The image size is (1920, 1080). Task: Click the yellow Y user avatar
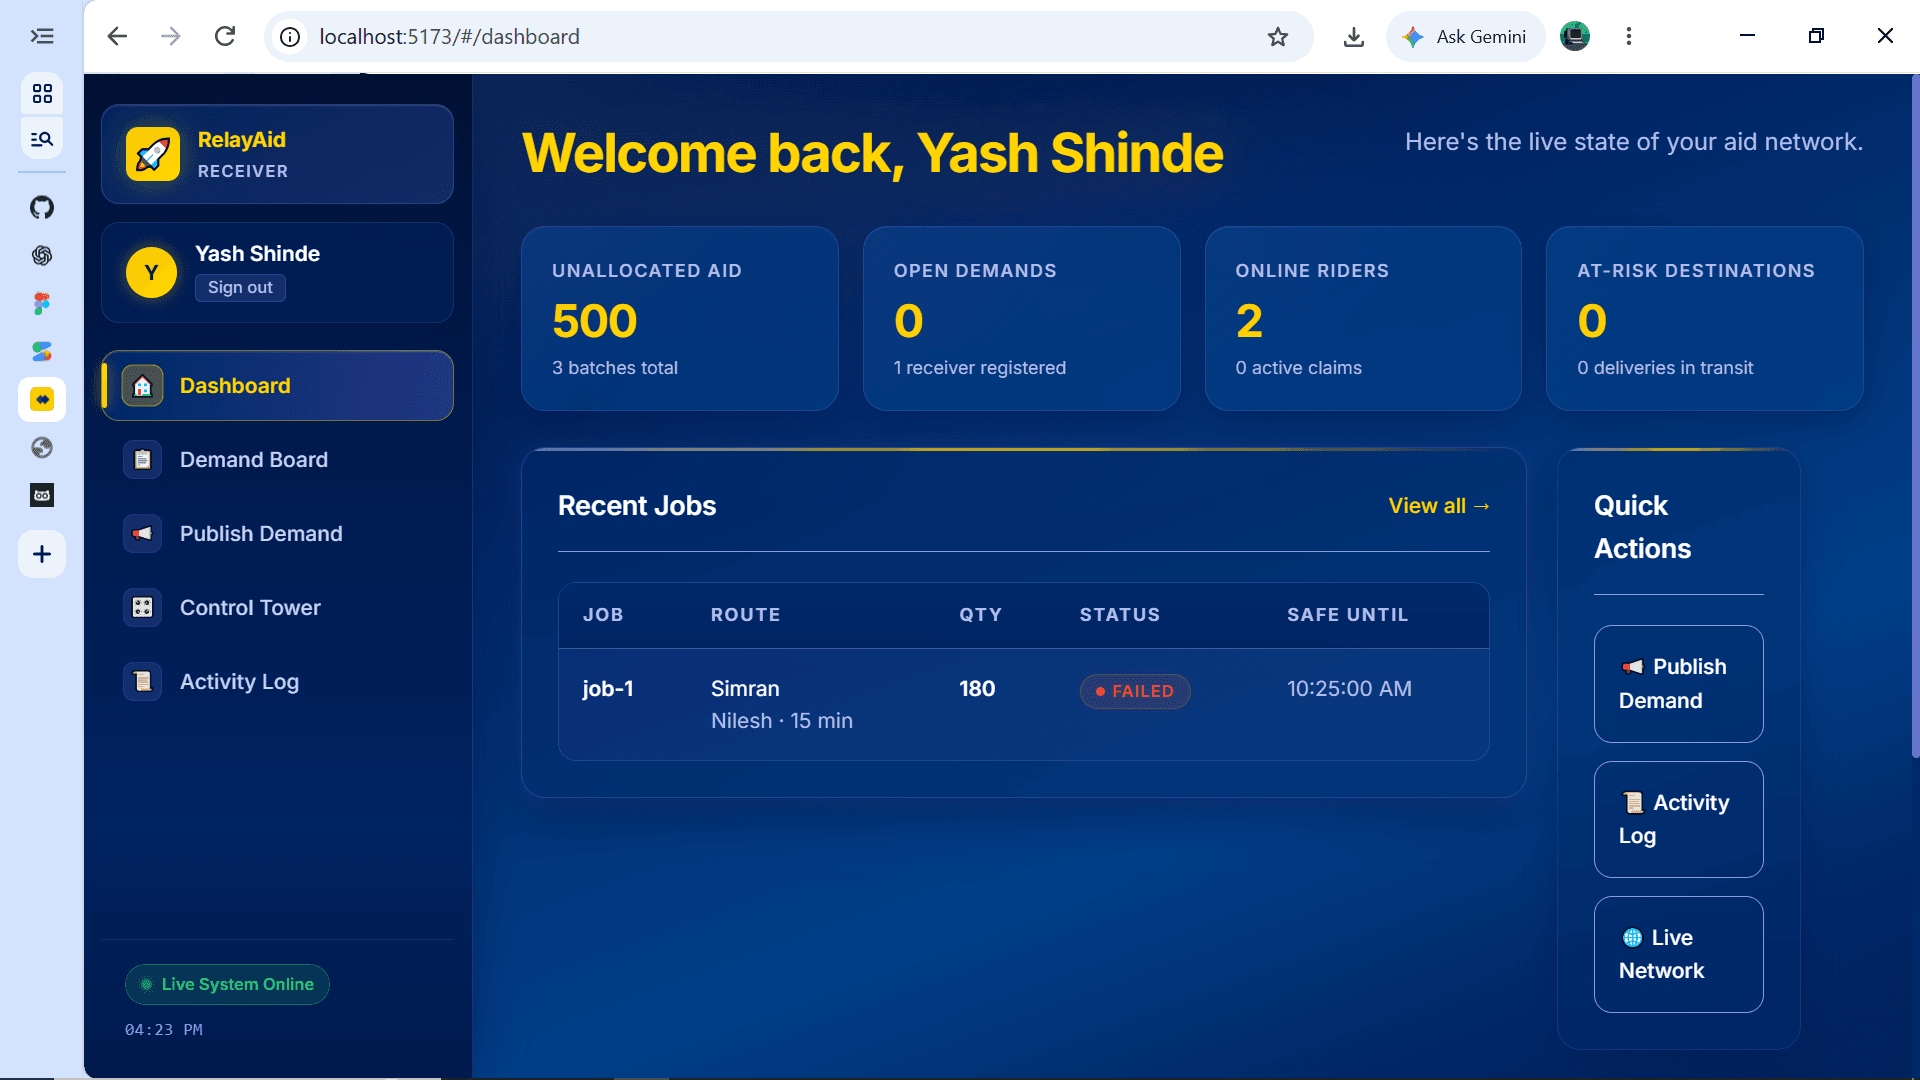152,272
